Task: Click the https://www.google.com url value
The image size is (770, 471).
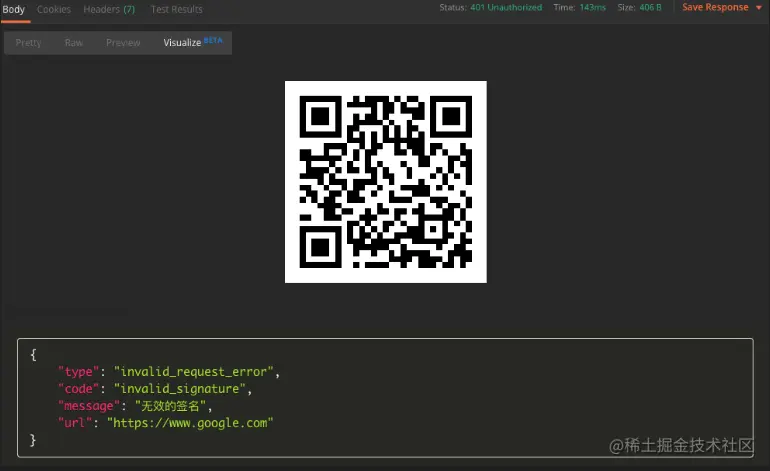Action: tap(190, 423)
